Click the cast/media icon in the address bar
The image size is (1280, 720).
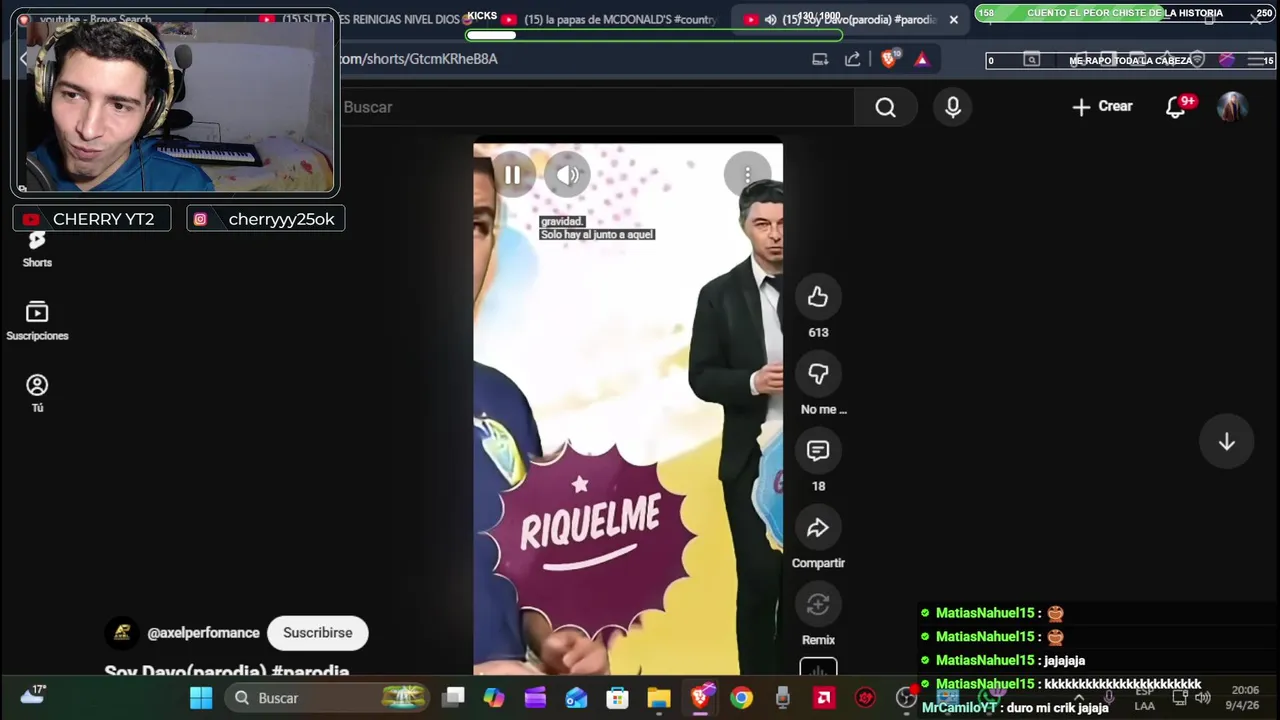pyautogui.click(x=820, y=59)
